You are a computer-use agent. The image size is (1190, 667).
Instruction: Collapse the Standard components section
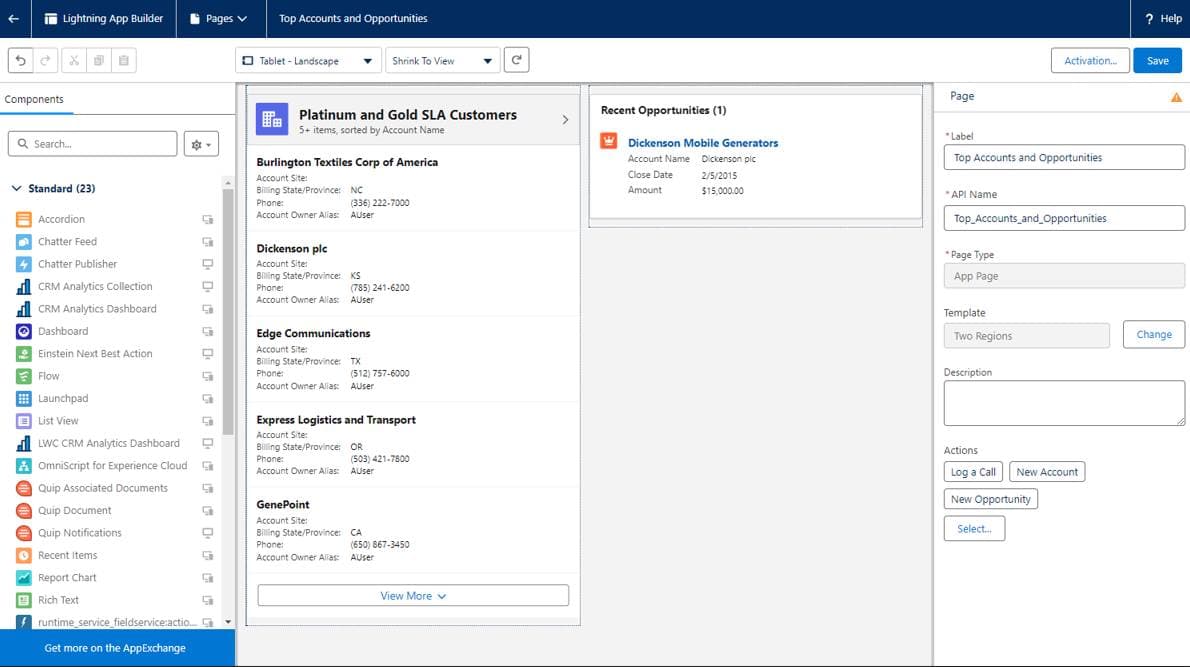click(17, 188)
